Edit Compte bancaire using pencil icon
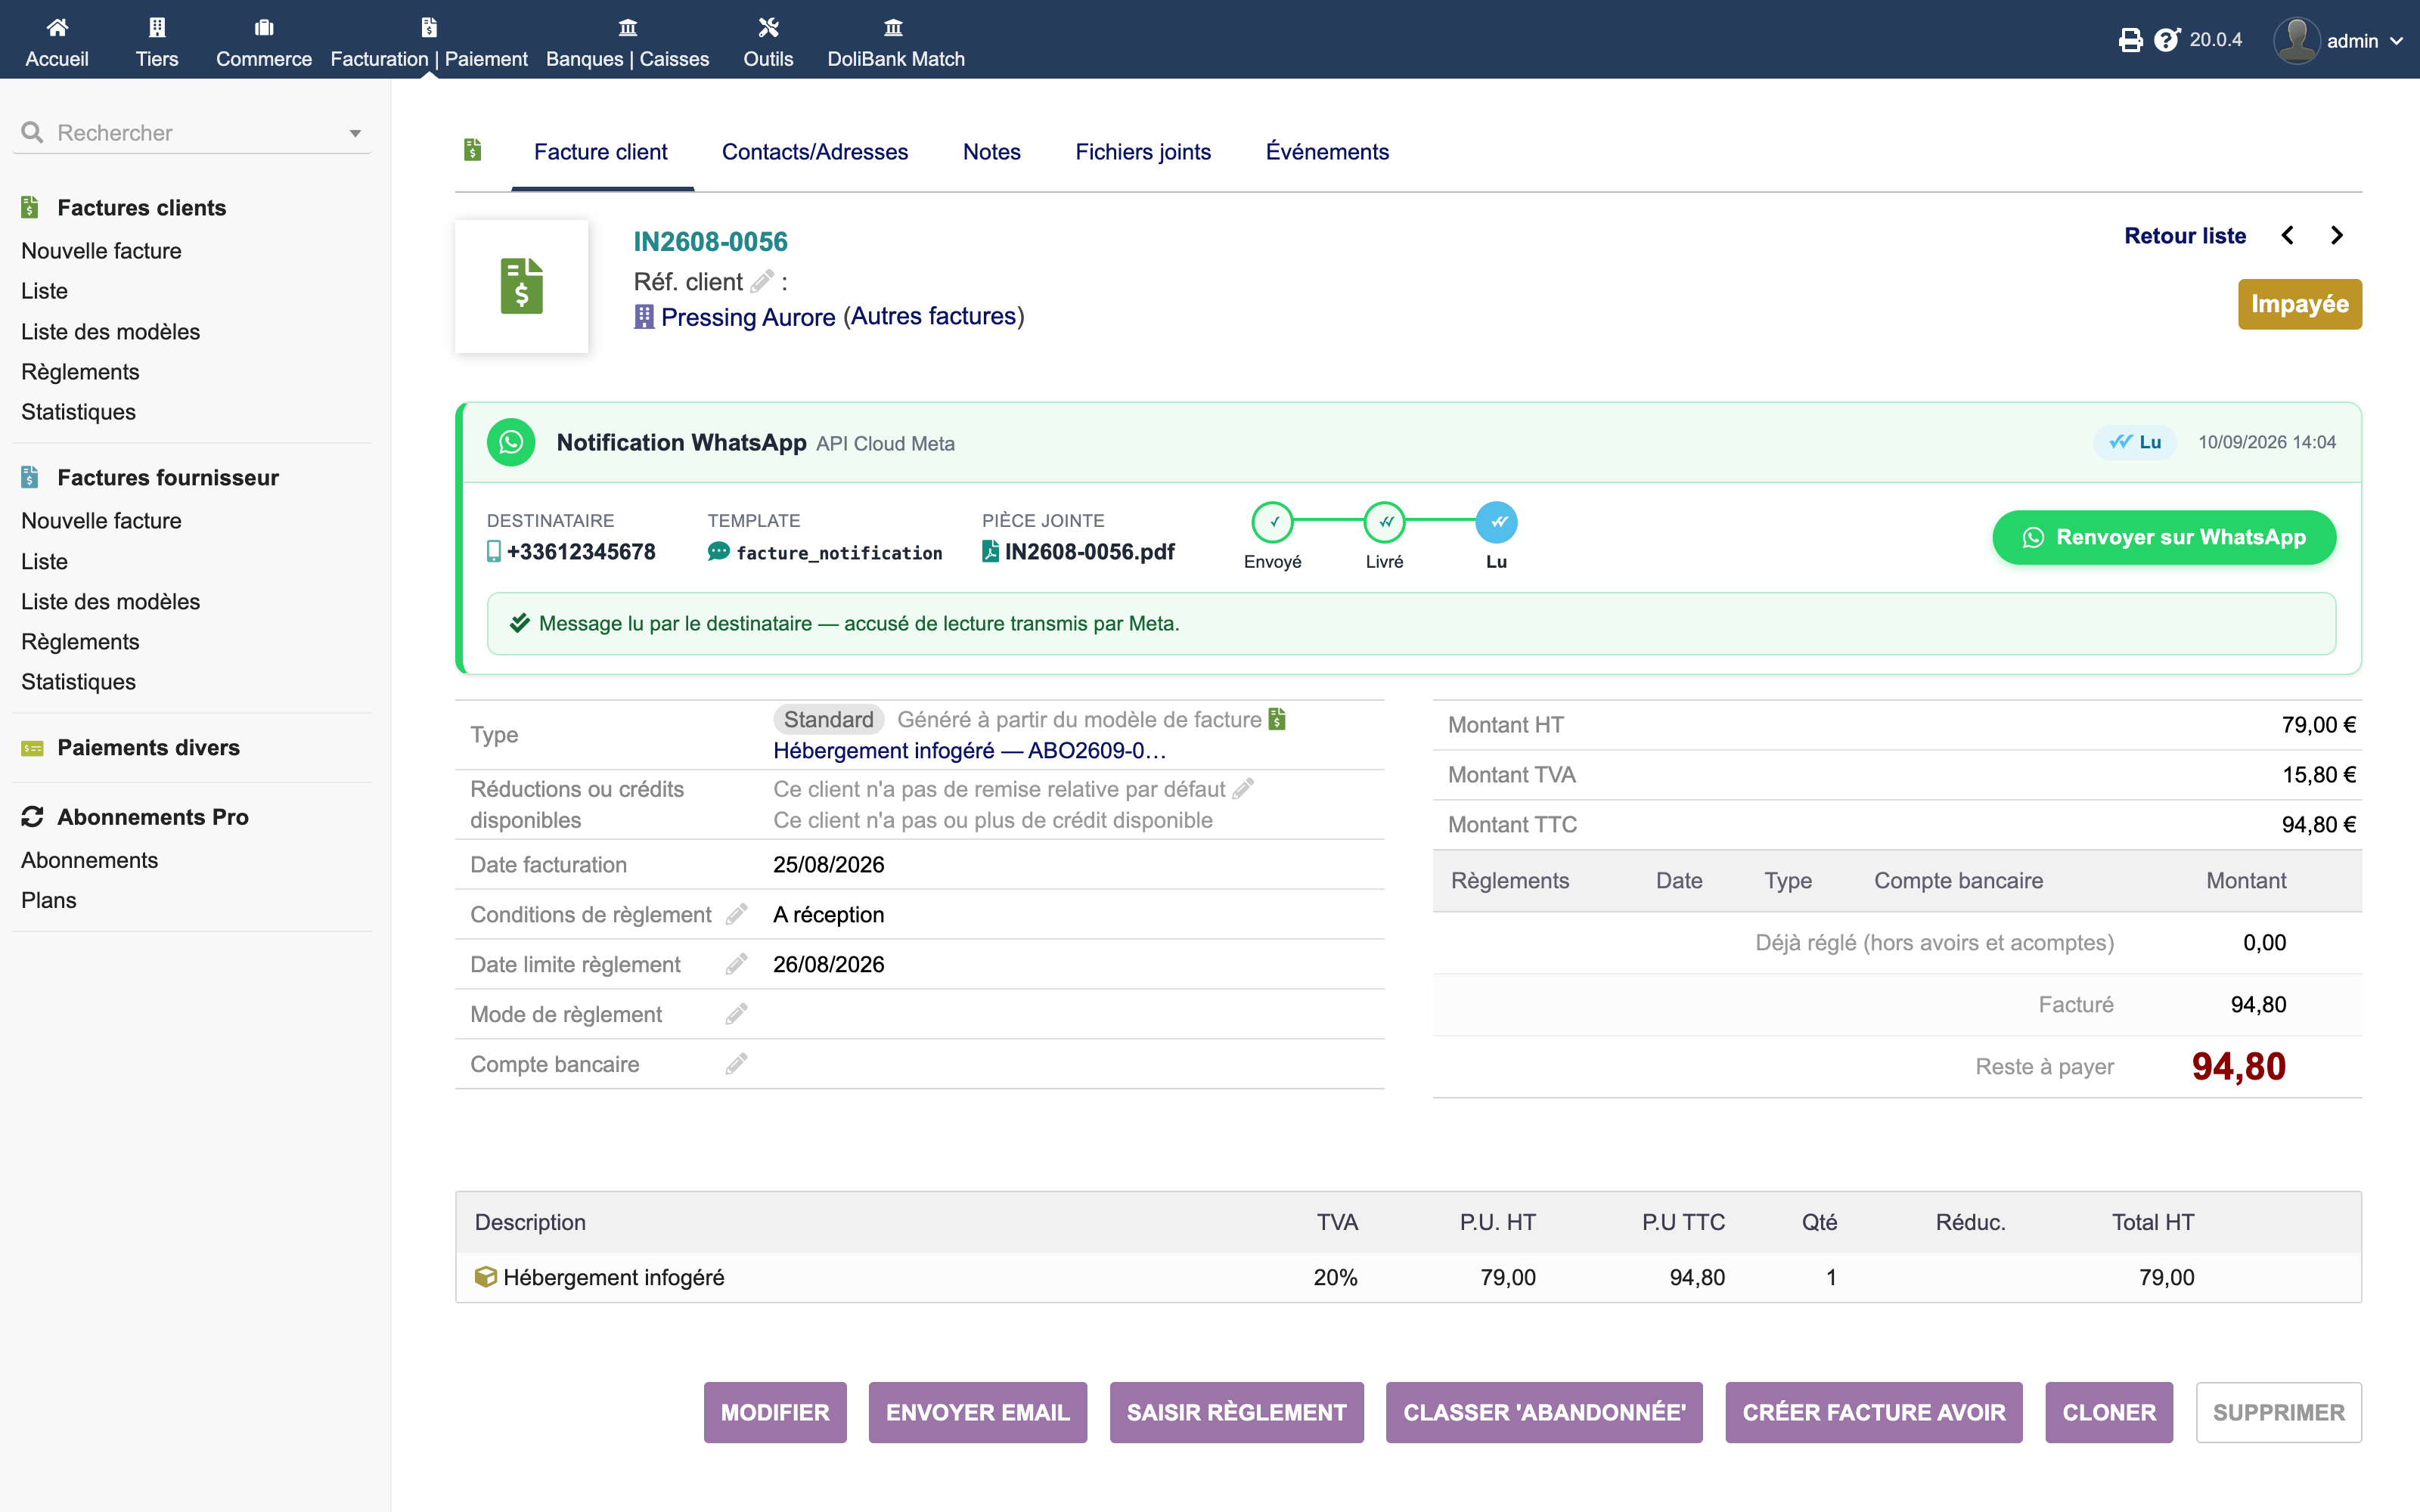The width and height of the screenshot is (2420, 1512). click(737, 1064)
